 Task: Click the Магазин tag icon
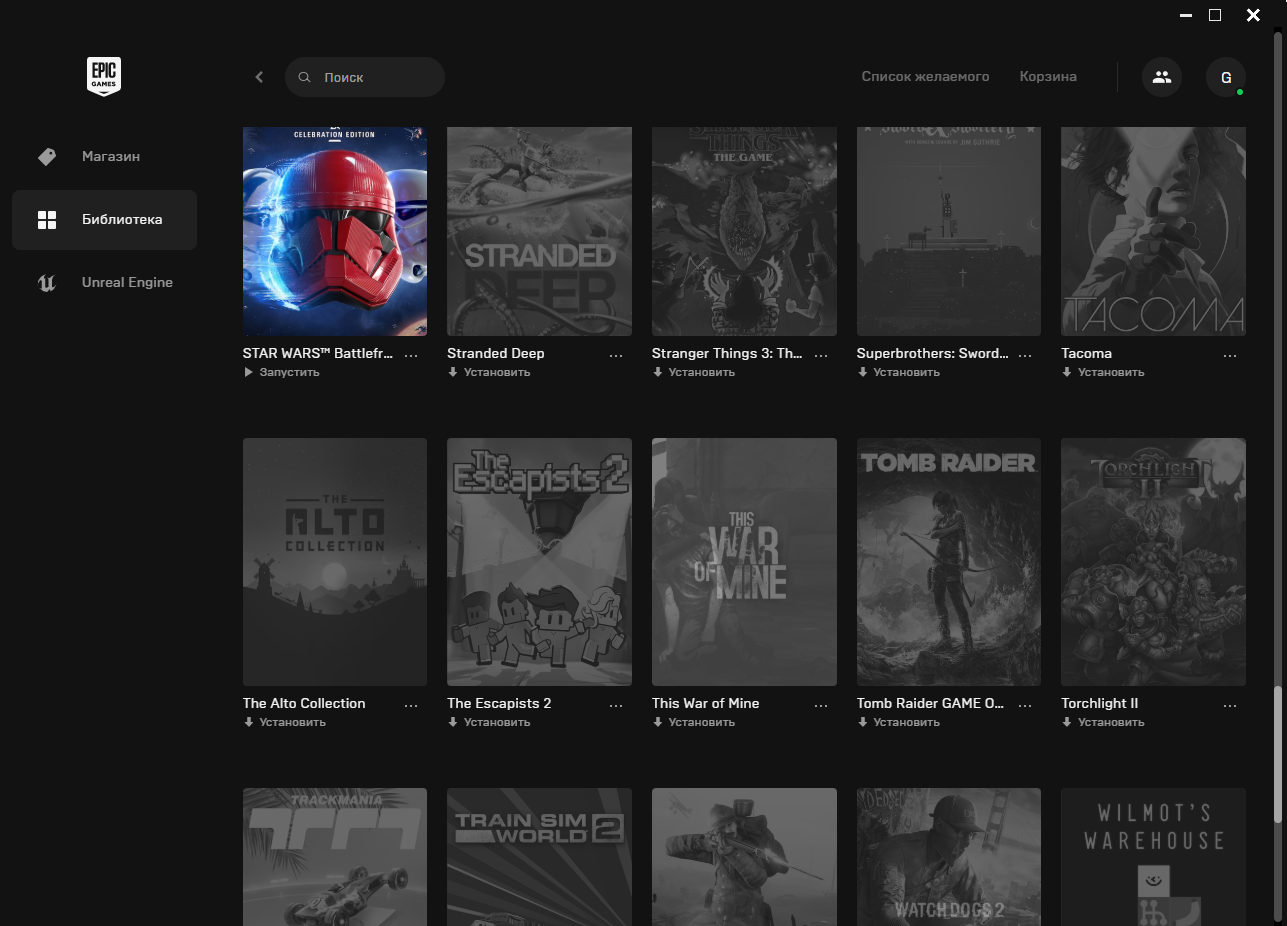point(47,157)
